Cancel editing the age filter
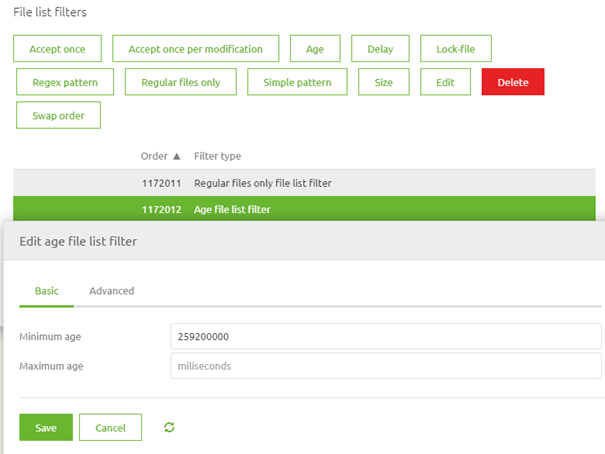The width and height of the screenshot is (605, 454). tap(110, 427)
